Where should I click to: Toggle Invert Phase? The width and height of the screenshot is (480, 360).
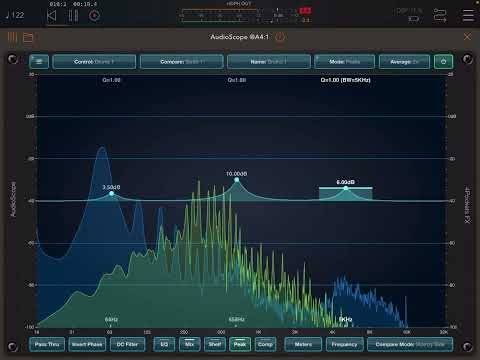point(87,344)
